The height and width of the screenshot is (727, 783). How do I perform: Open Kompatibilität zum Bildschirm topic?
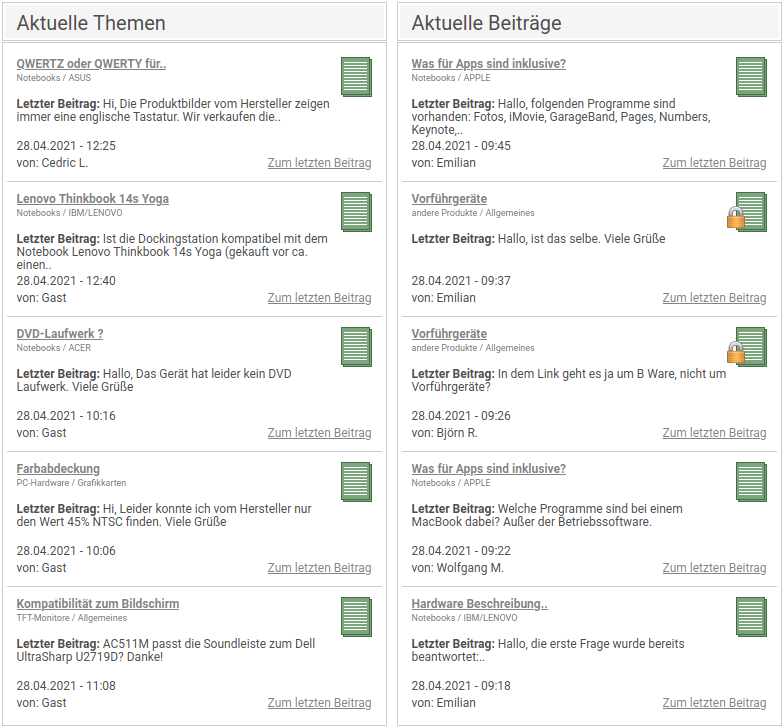(98, 604)
